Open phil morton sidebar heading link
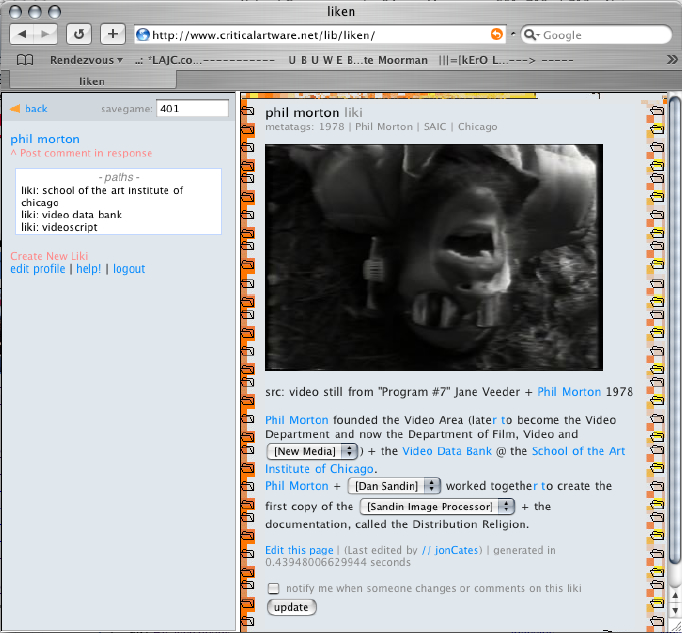682x633 pixels. (45, 139)
